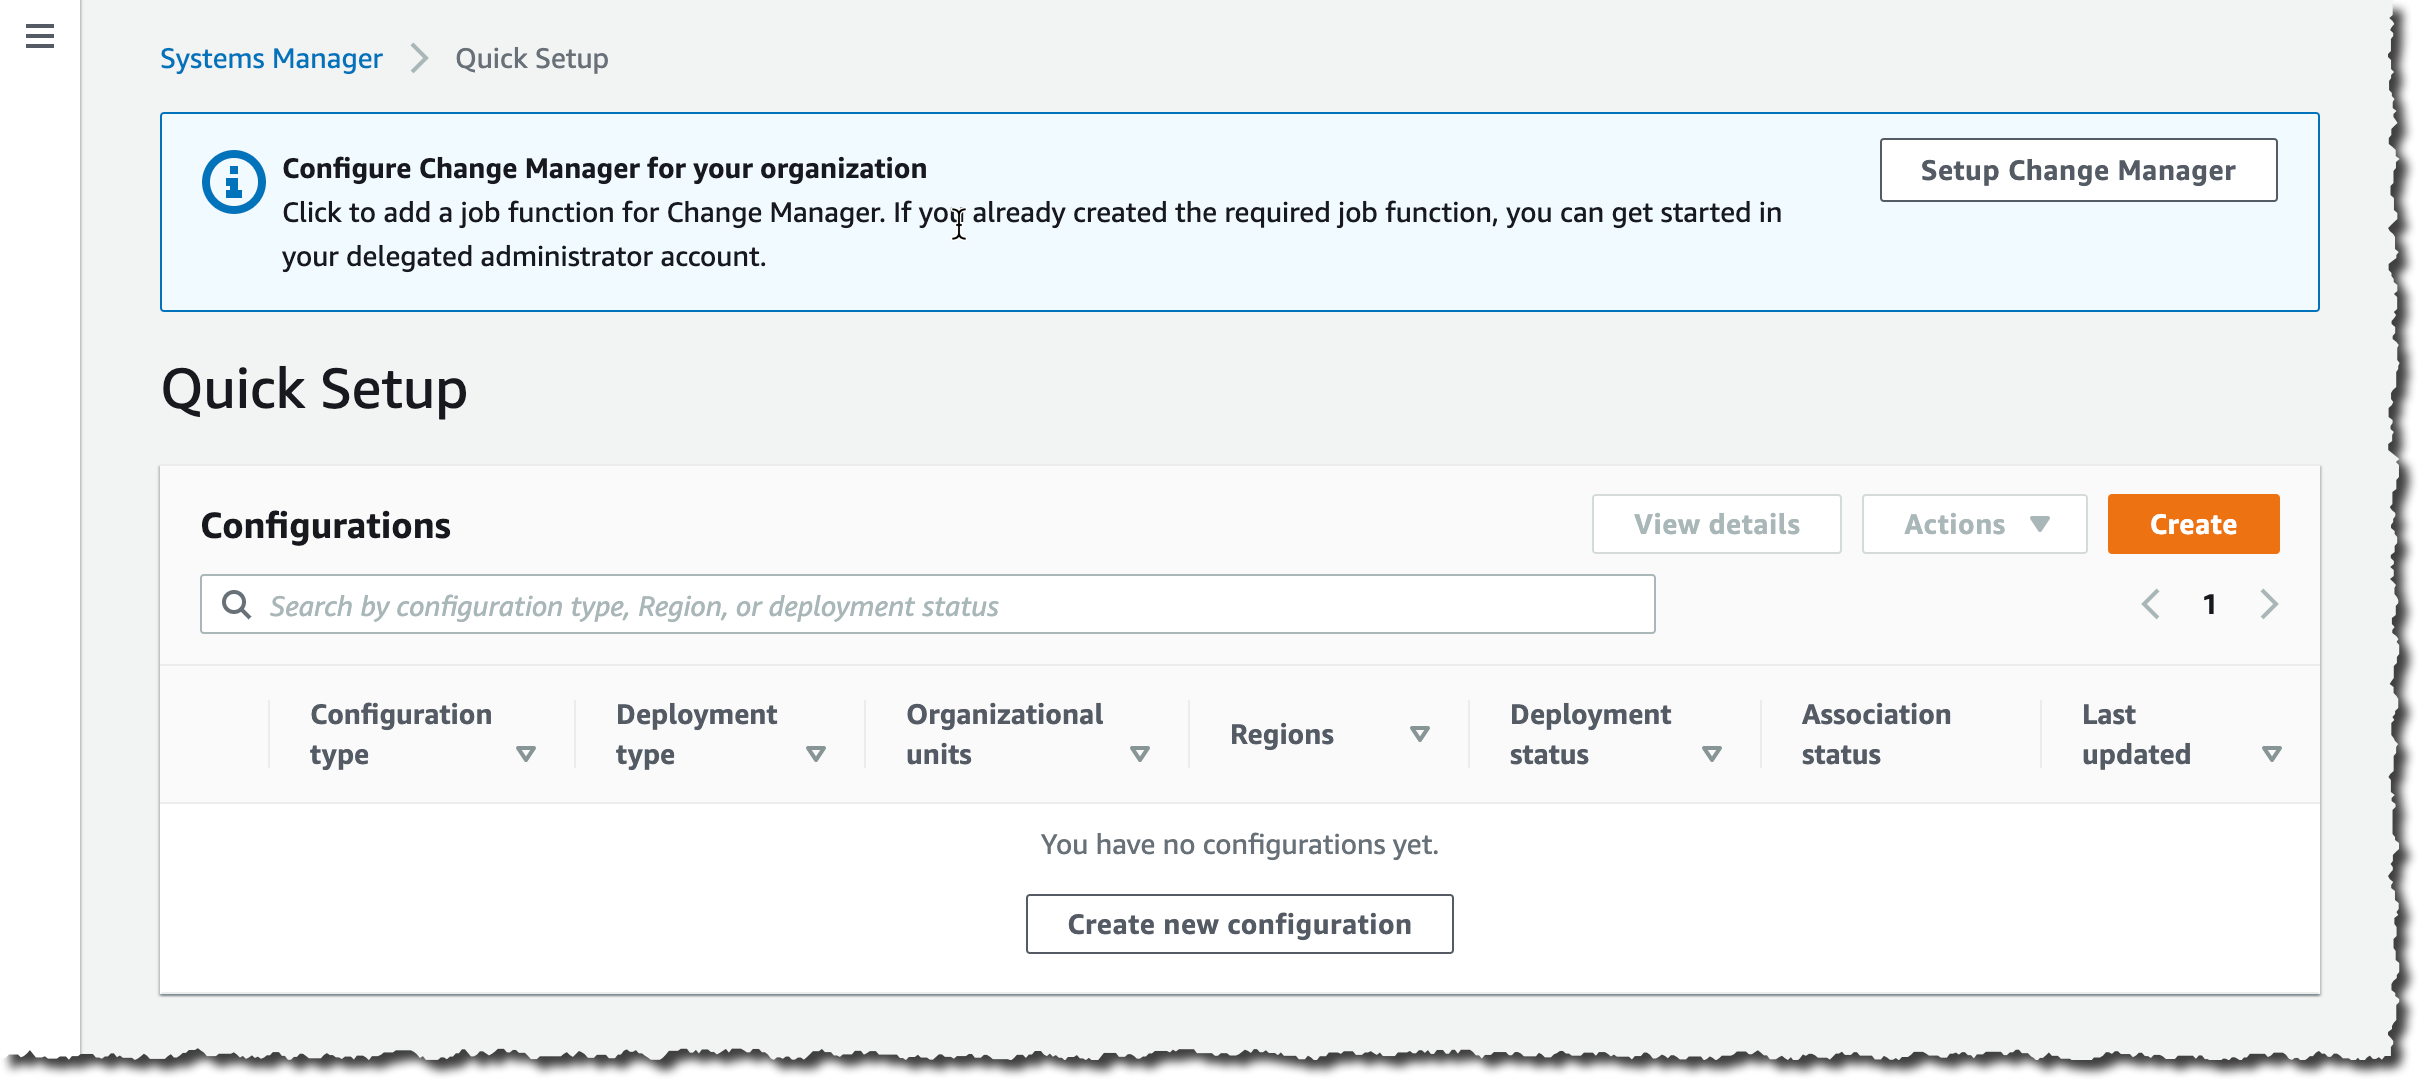This screenshot has width=2420, height=1080.
Task: Sort configurations by Last updated
Action: [2273, 755]
